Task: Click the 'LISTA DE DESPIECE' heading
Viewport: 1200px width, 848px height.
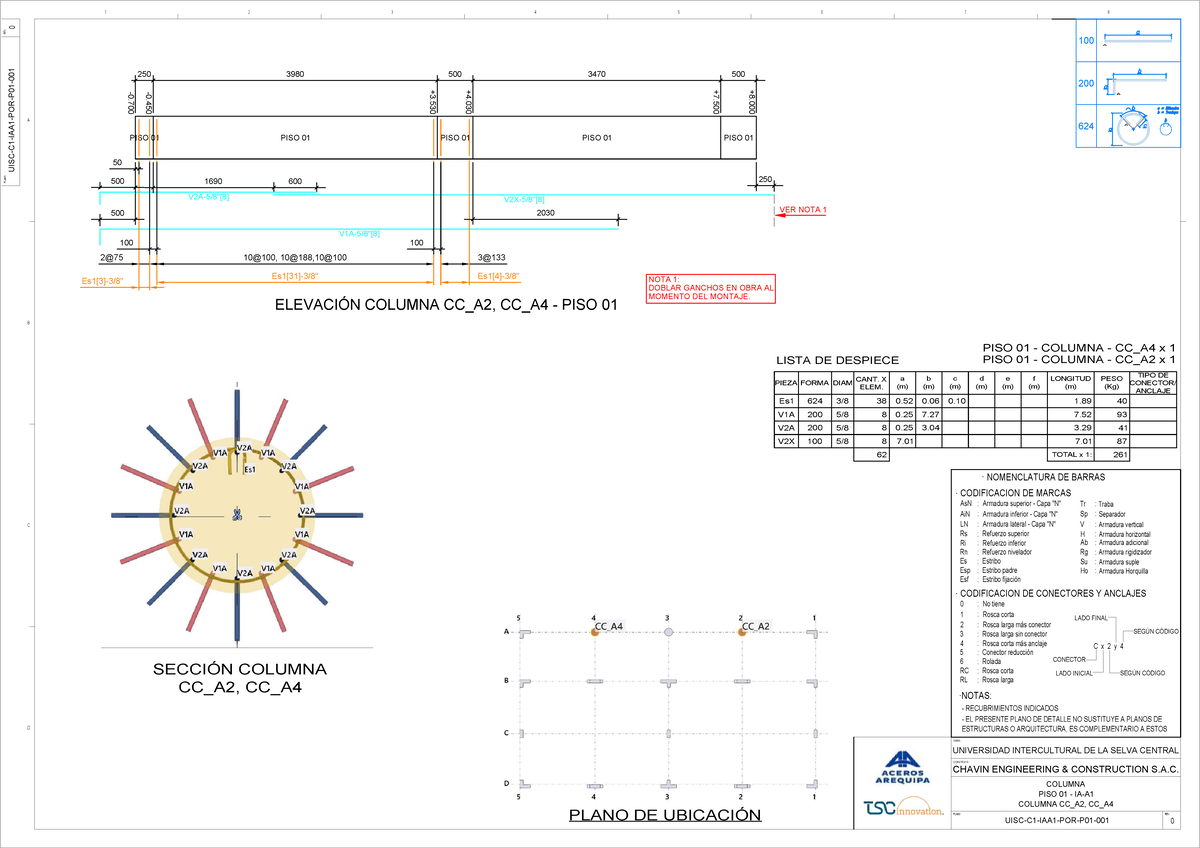Action: pos(838,360)
